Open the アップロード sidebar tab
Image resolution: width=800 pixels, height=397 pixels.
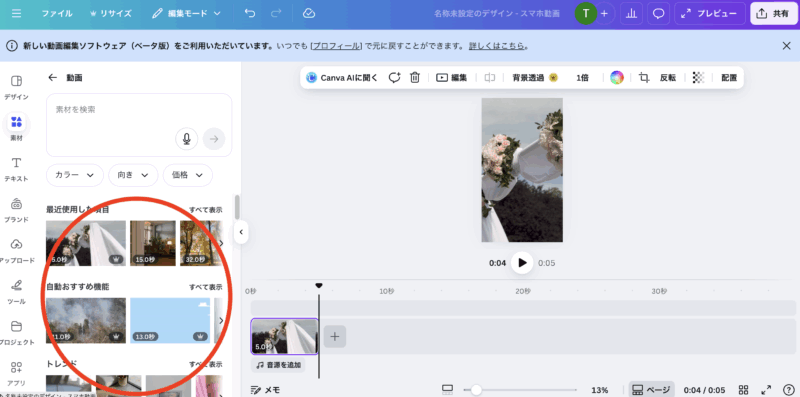coord(16,251)
